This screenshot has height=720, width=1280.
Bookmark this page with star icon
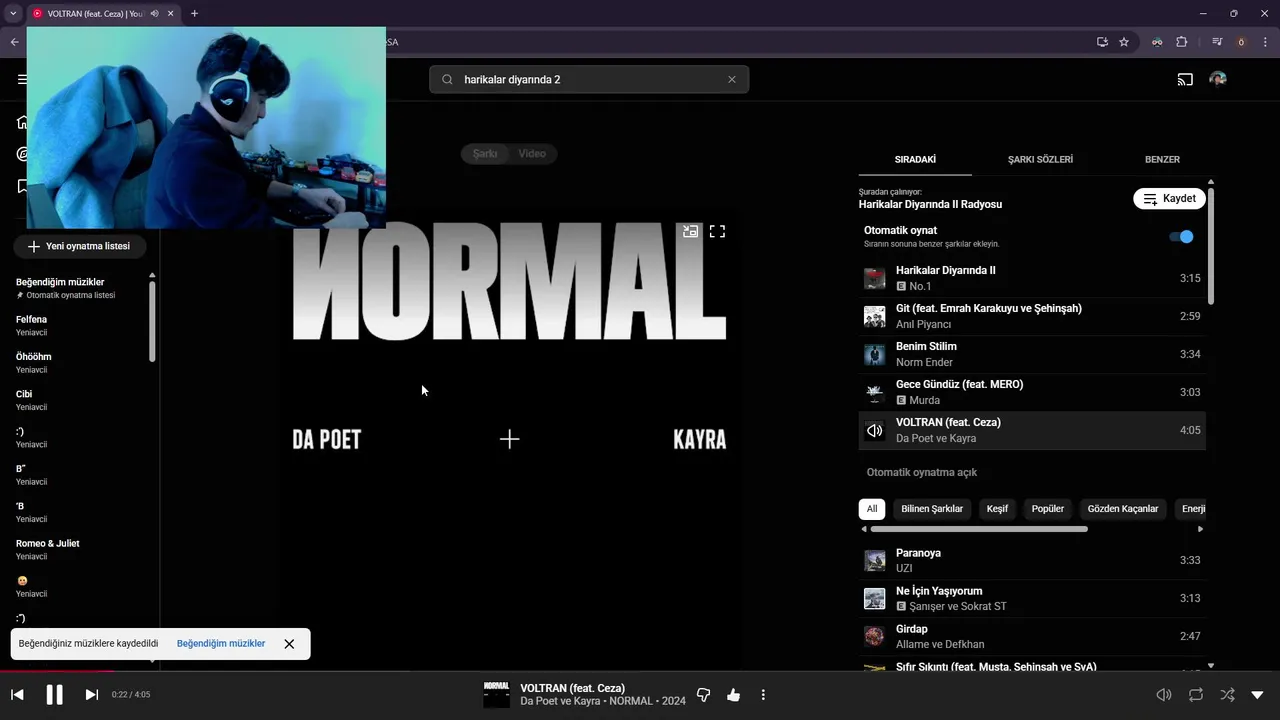coord(1124,42)
